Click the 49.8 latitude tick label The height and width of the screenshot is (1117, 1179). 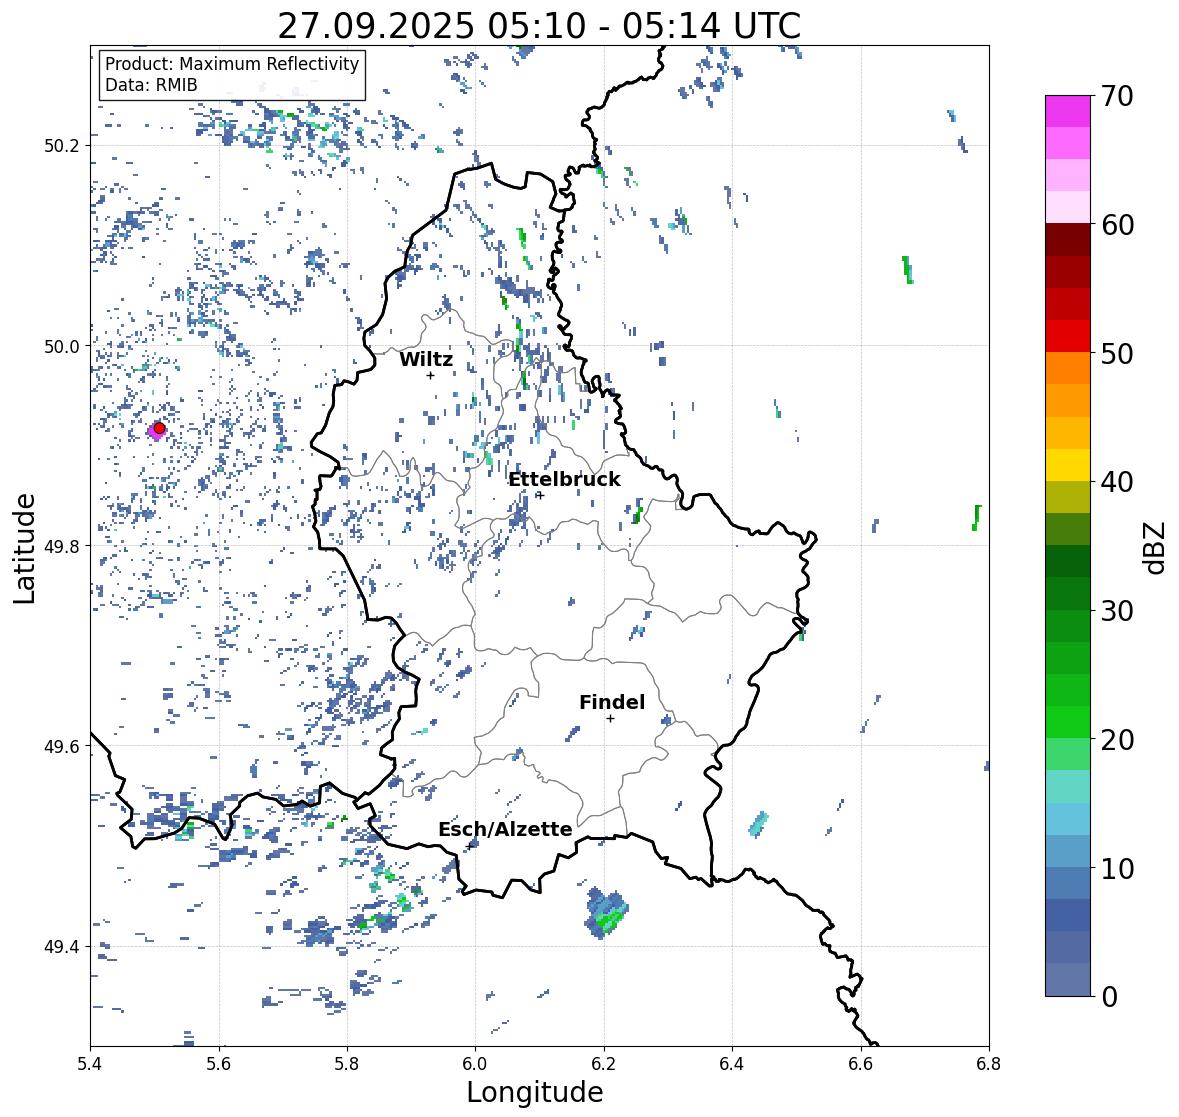click(x=62, y=546)
